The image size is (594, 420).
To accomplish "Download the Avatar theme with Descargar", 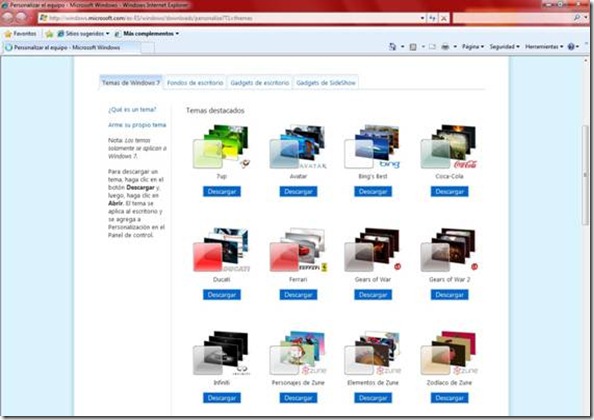I will (x=298, y=192).
